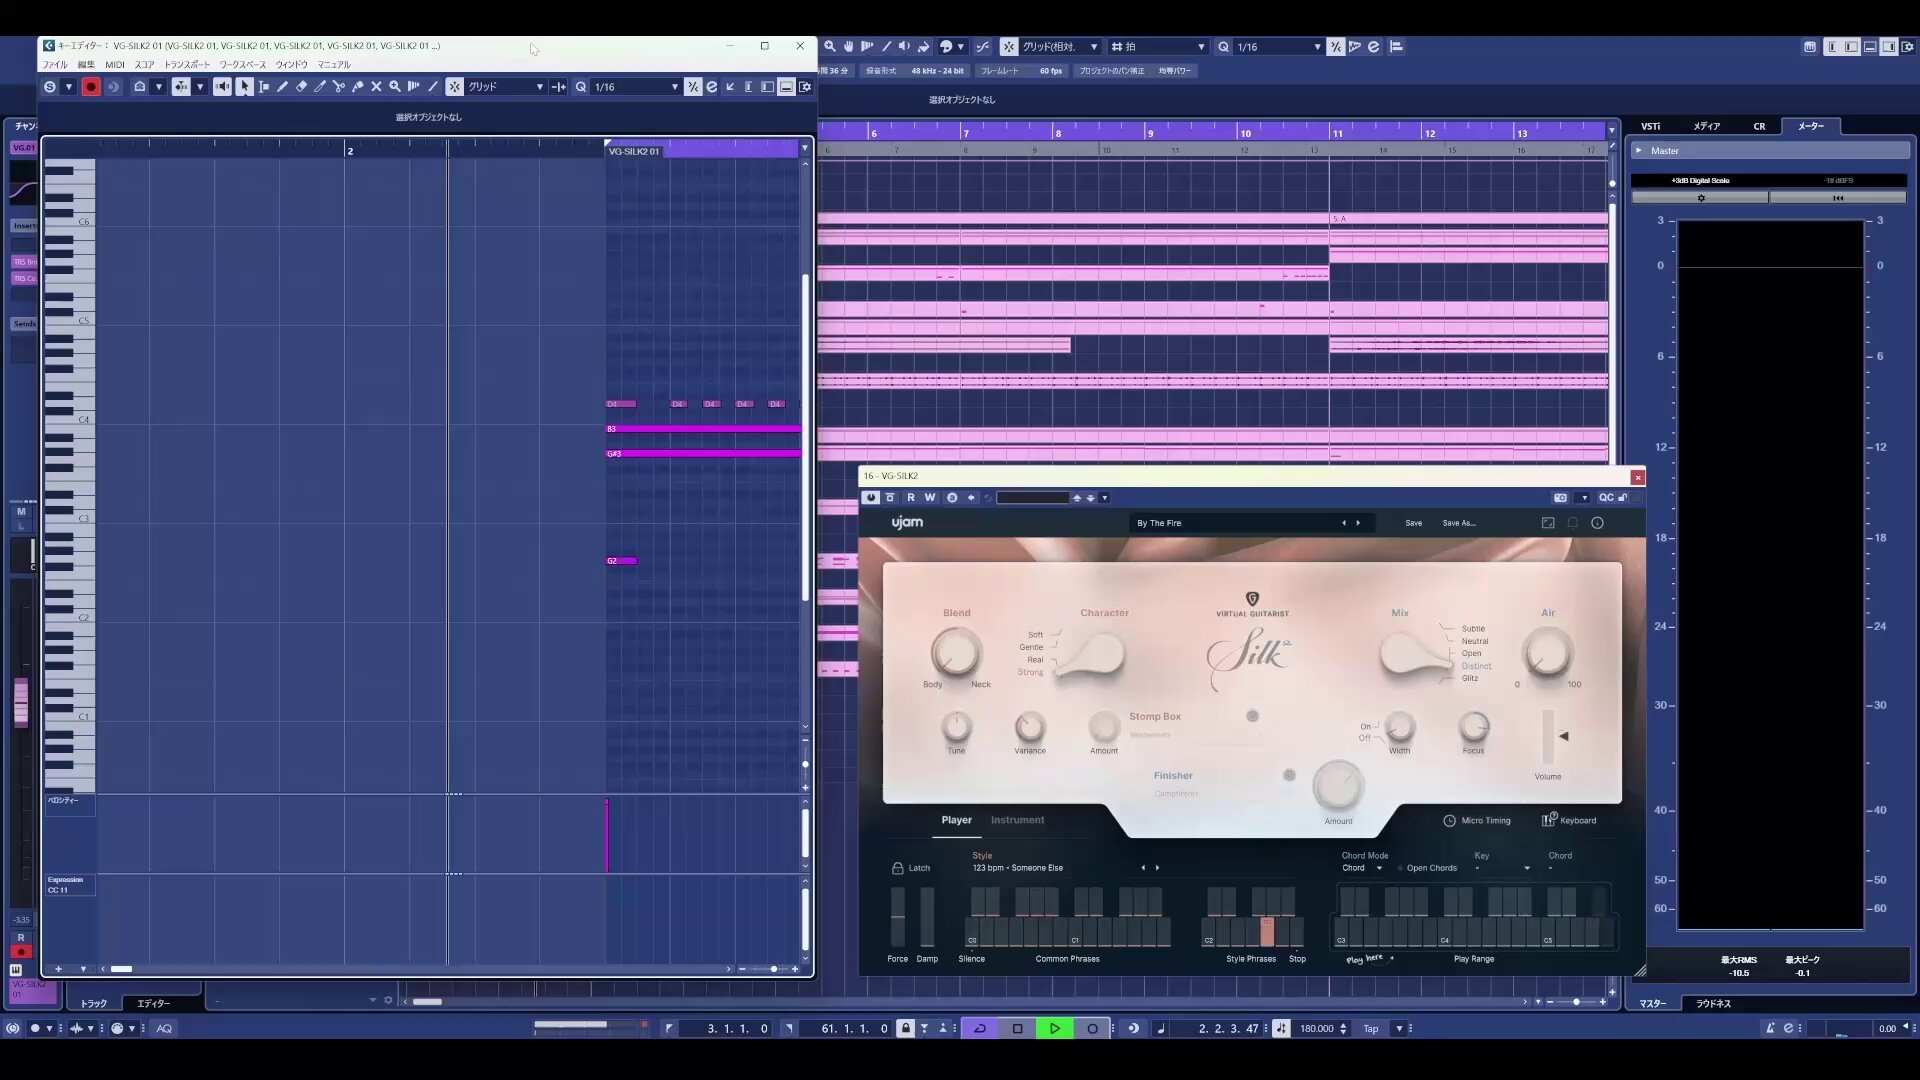The height and width of the screenshot is (1080, 1920).
Task: Enable Read automation R in VG-SILK2 plugin
Action: point(910,498)
